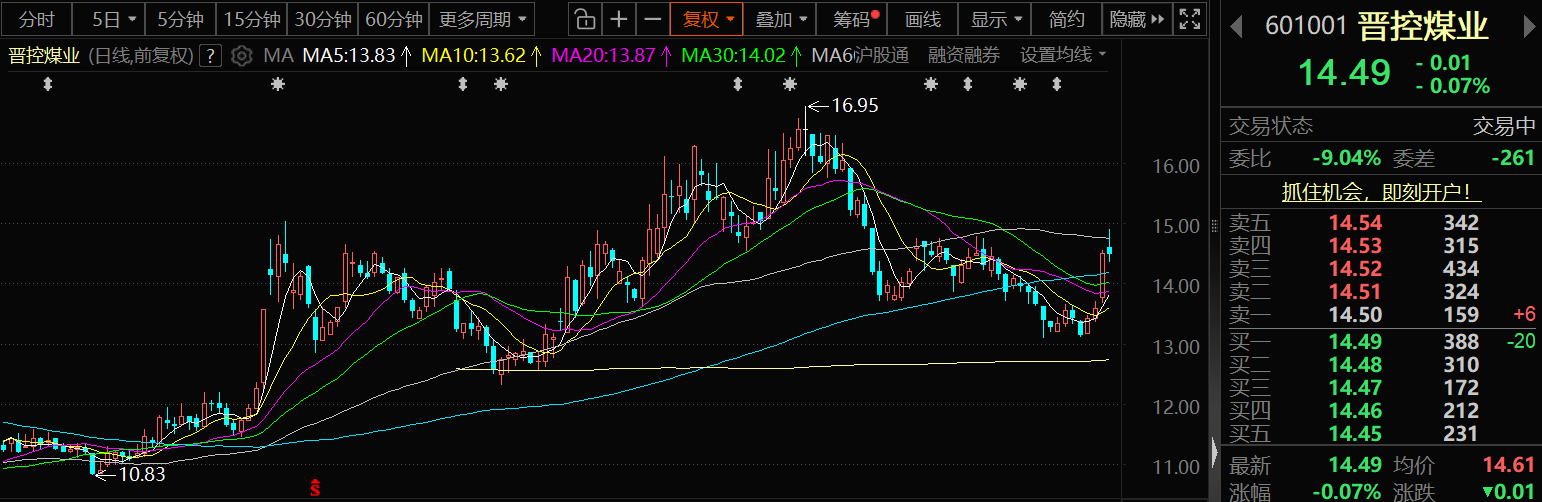Image resolution: width=1542 pixels, height=502 pixels.
Task: Click 抓住机会，即刻开户 link
Action: (1381, 191)
